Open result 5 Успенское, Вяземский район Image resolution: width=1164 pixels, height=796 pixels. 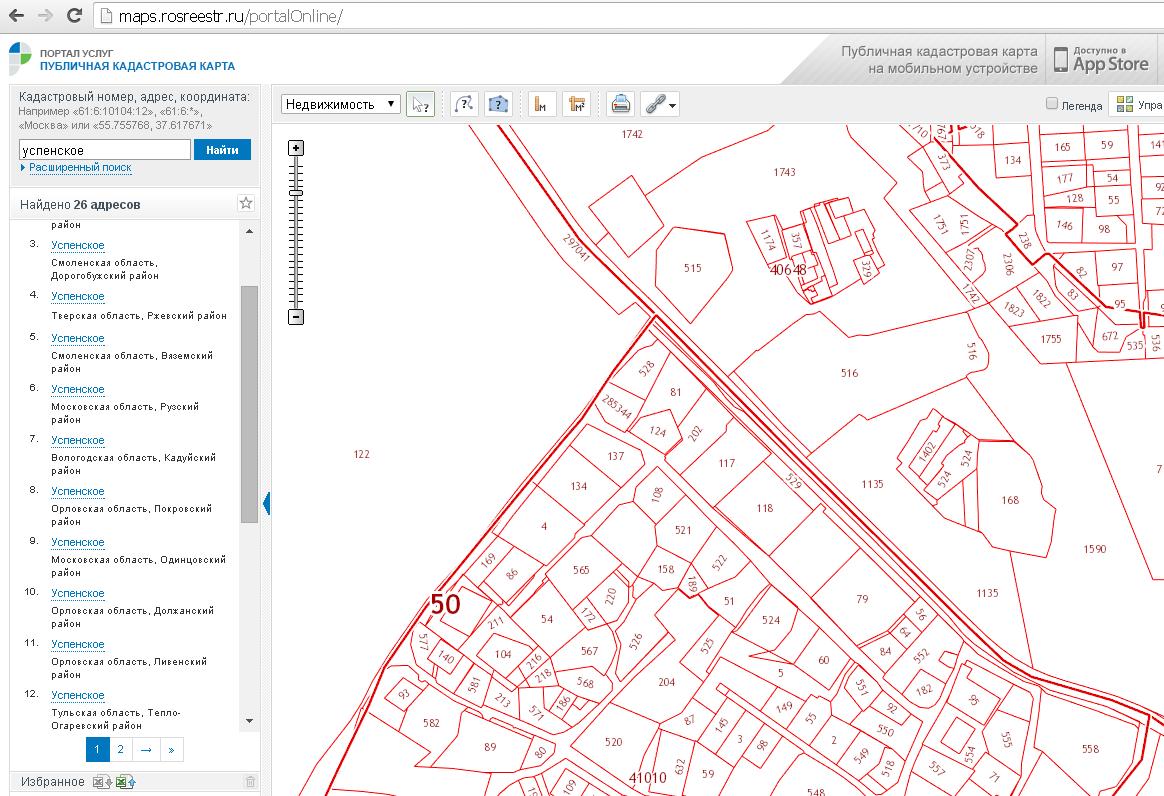pos(77,338)
